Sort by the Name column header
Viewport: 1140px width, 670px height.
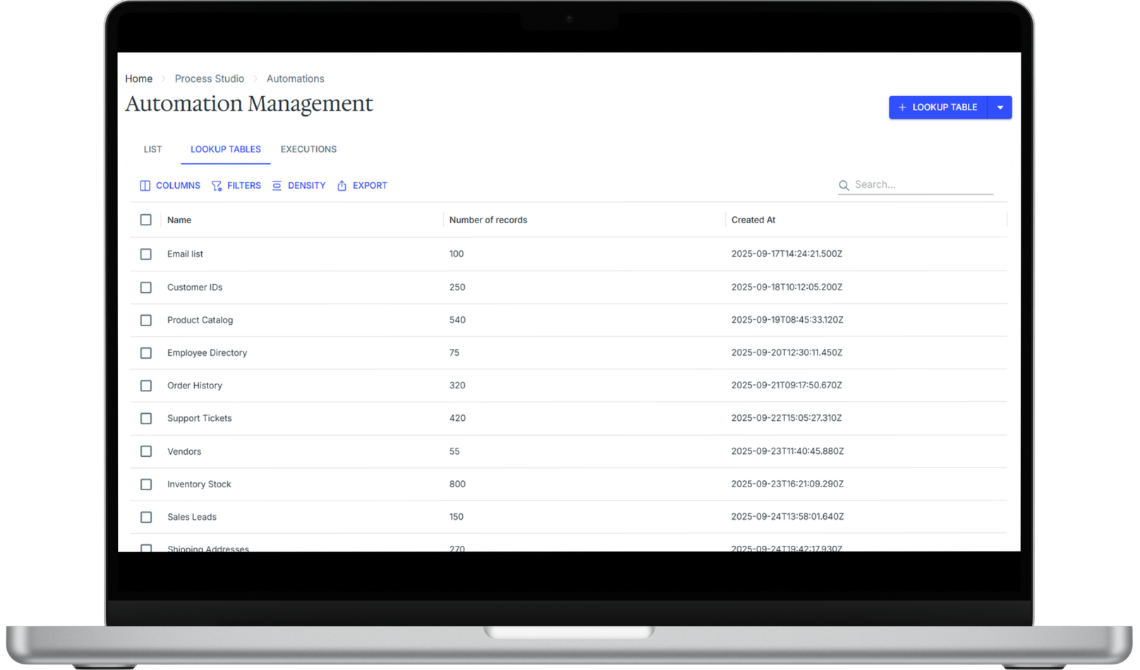click(x=179, y=220)
